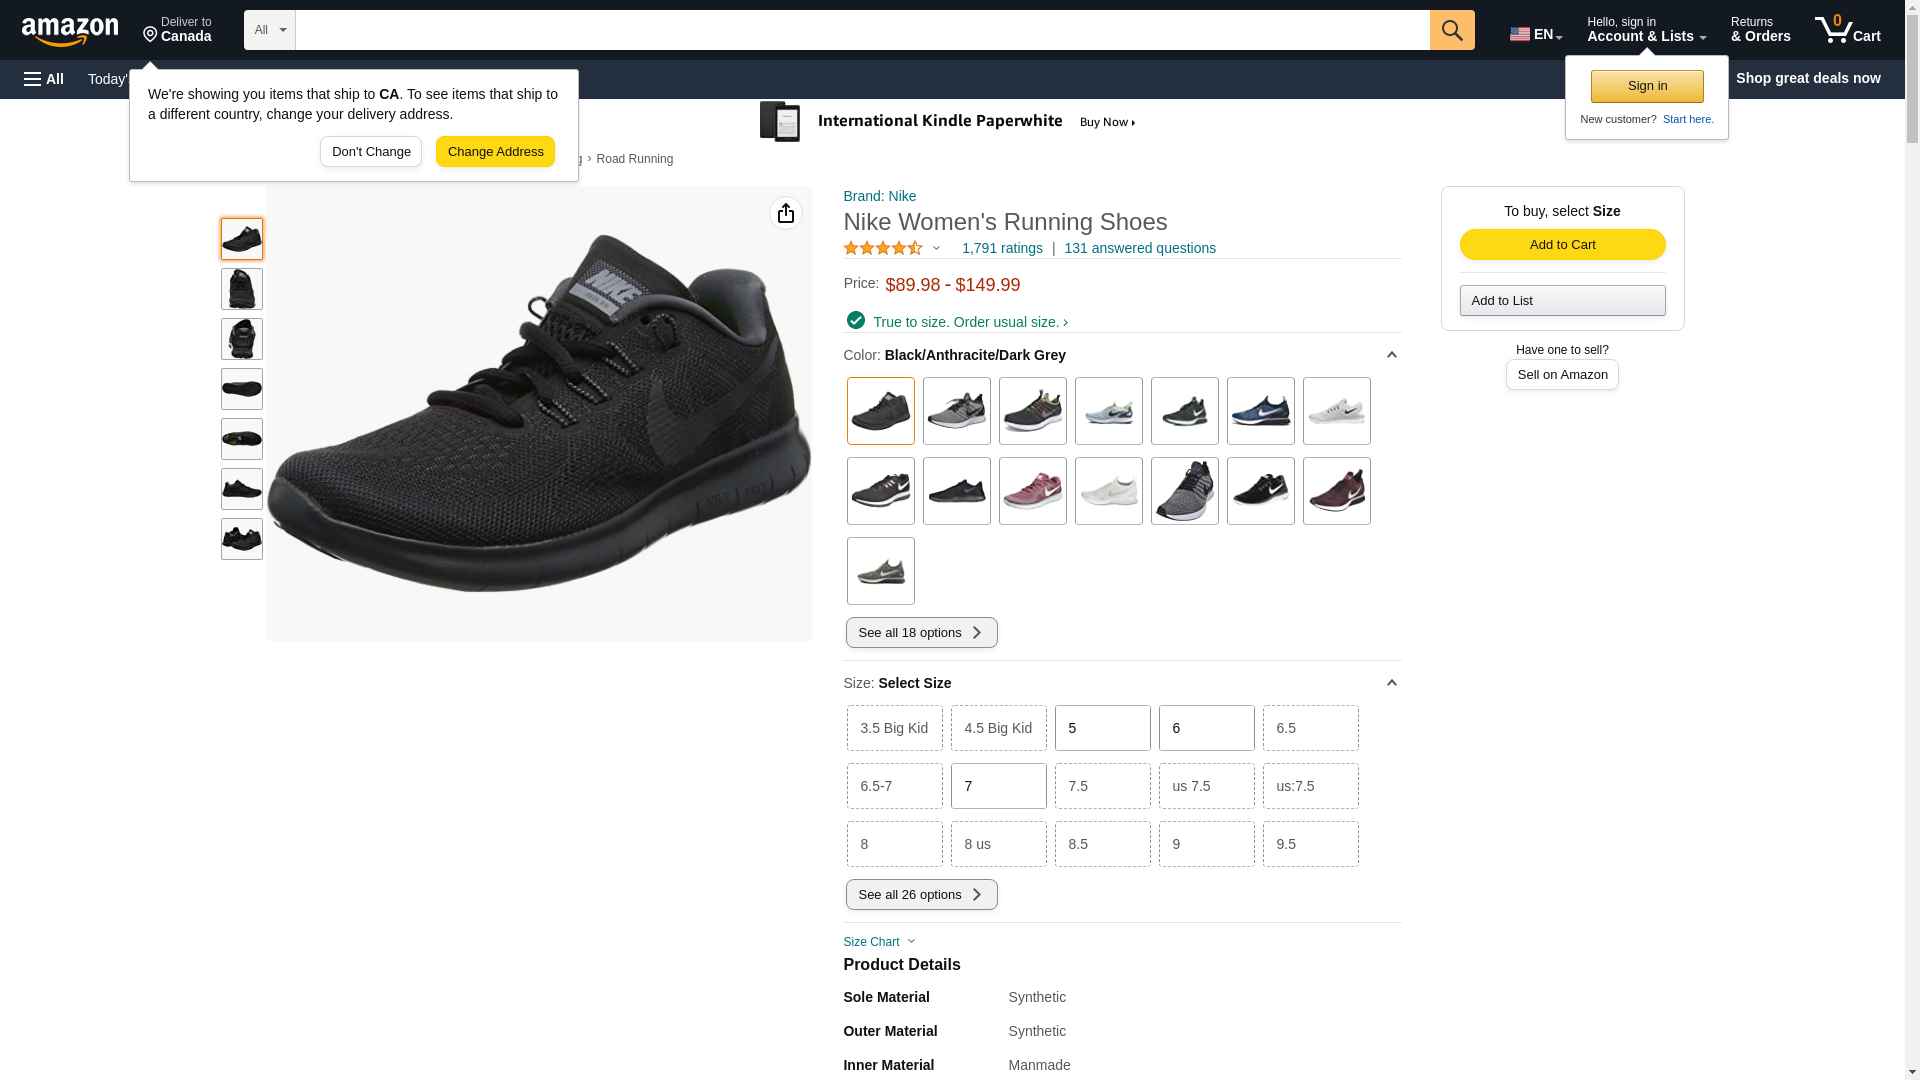The width and height of the screenshot is (1920, 1080).
Task: Open the search category All dropdown
Action: pyautogui.click(x=269, y=30)
